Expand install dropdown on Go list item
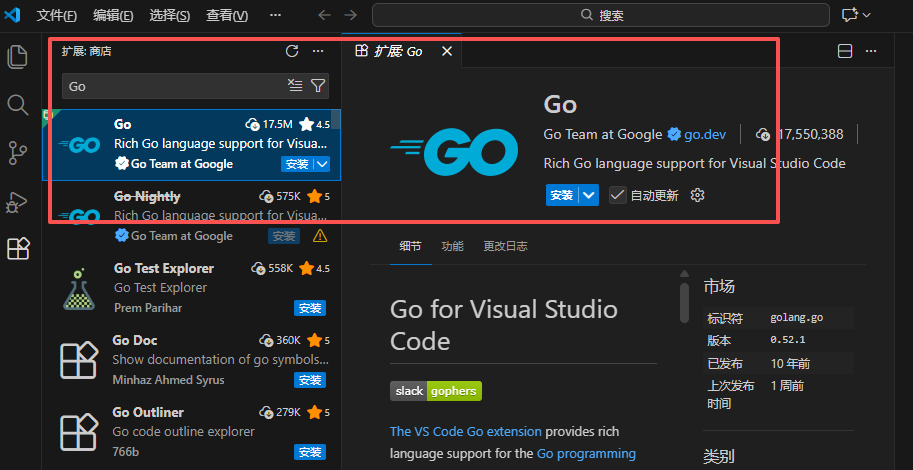Viewport: 913px width, 470px height. [x=322, y=164]
